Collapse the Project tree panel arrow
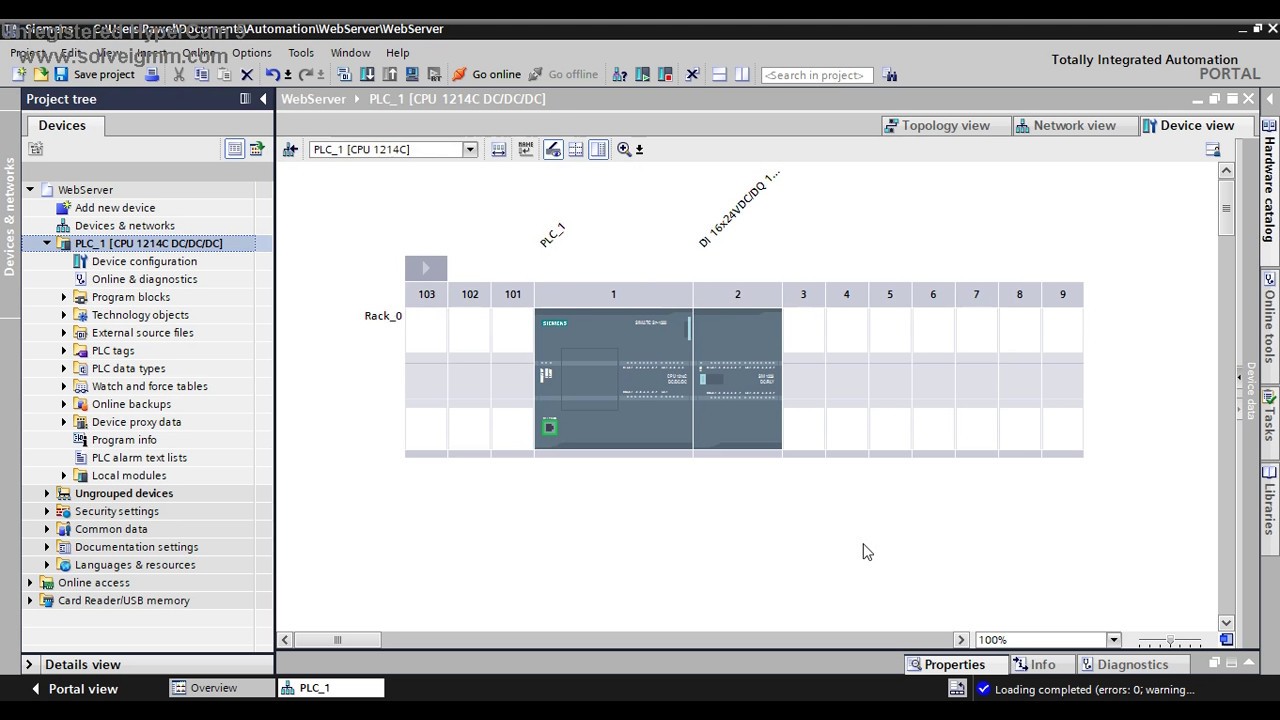 point(263,99)
